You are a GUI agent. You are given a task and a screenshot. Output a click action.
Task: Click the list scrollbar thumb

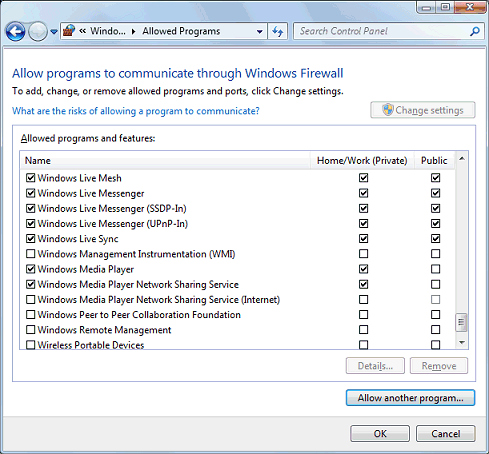coord(461,322)
